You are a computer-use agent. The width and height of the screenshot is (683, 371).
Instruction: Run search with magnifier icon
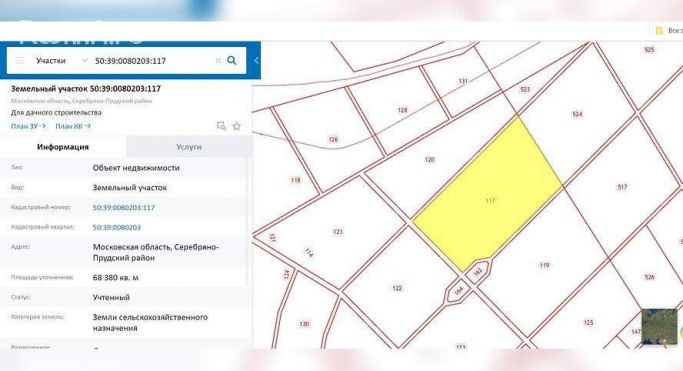[232, 61]
